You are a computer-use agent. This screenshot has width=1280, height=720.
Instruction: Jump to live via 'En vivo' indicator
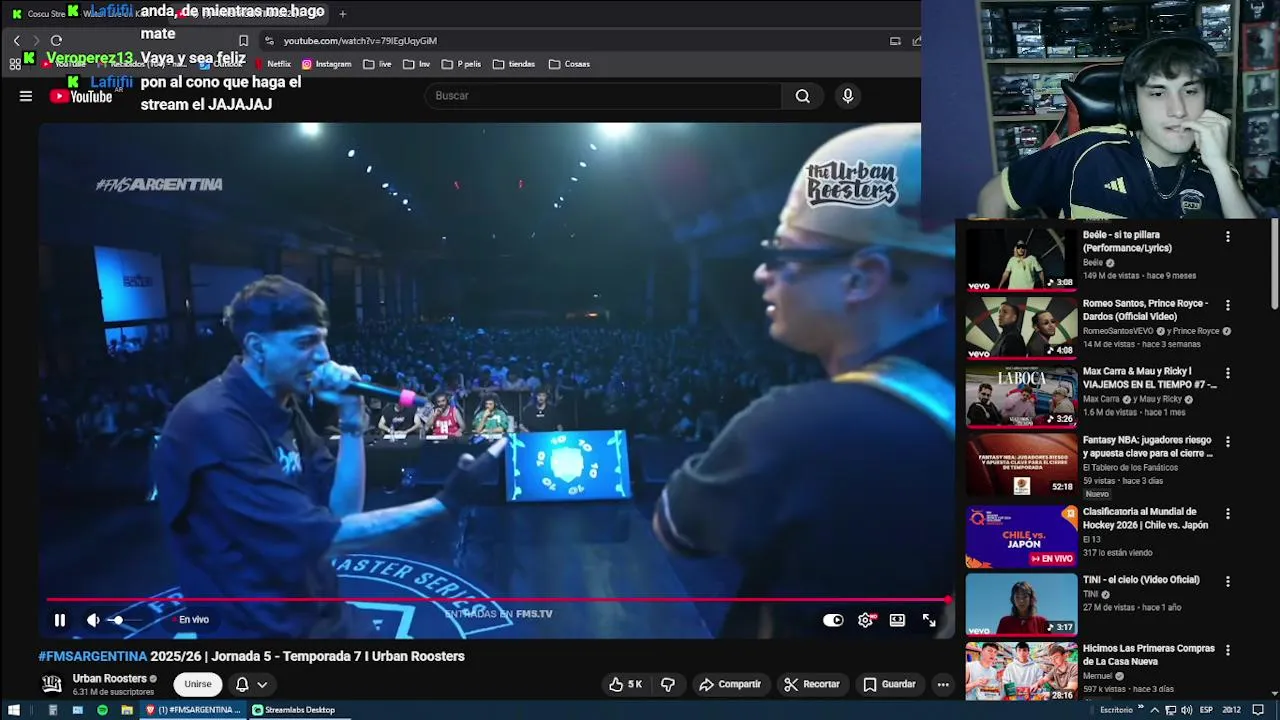click(193, 620)
